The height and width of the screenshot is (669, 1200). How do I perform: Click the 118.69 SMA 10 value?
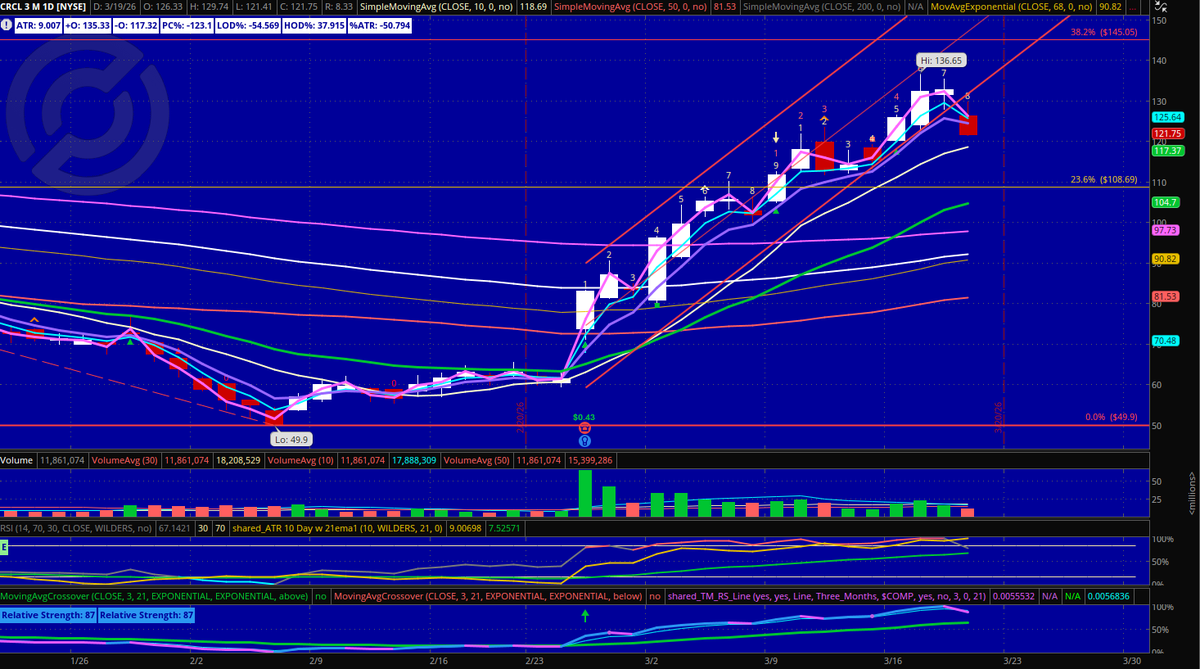(x=534, y=7)
